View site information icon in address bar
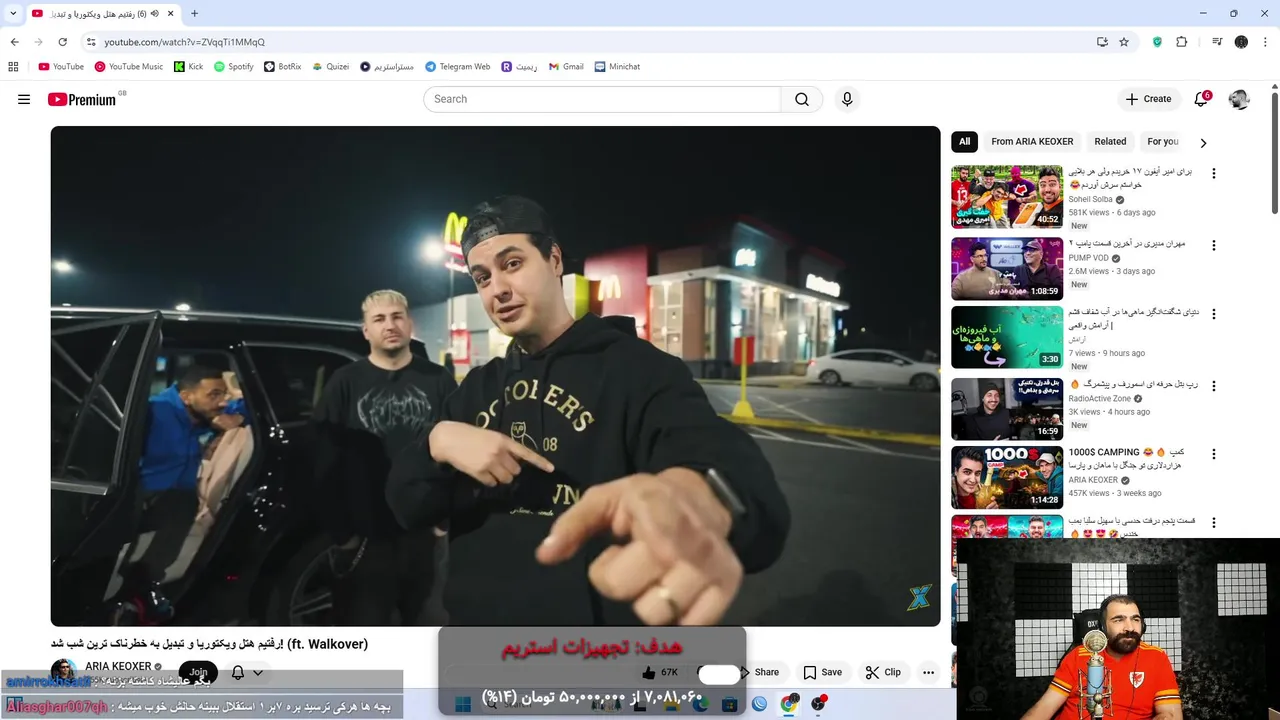Viewport: 1280px width, 720px height. 91,42
